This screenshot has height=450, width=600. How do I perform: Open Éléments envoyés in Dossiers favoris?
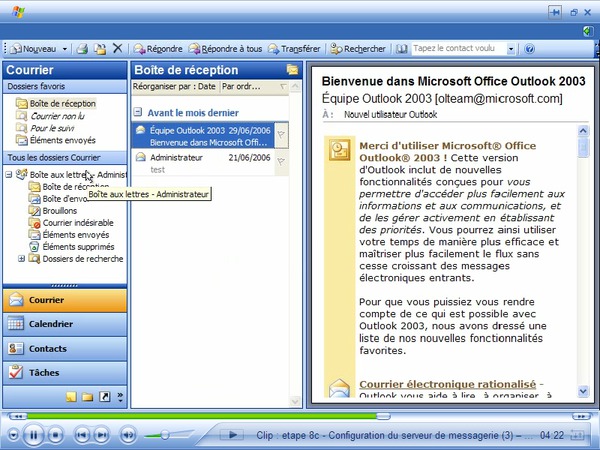[x=56, y=140]
